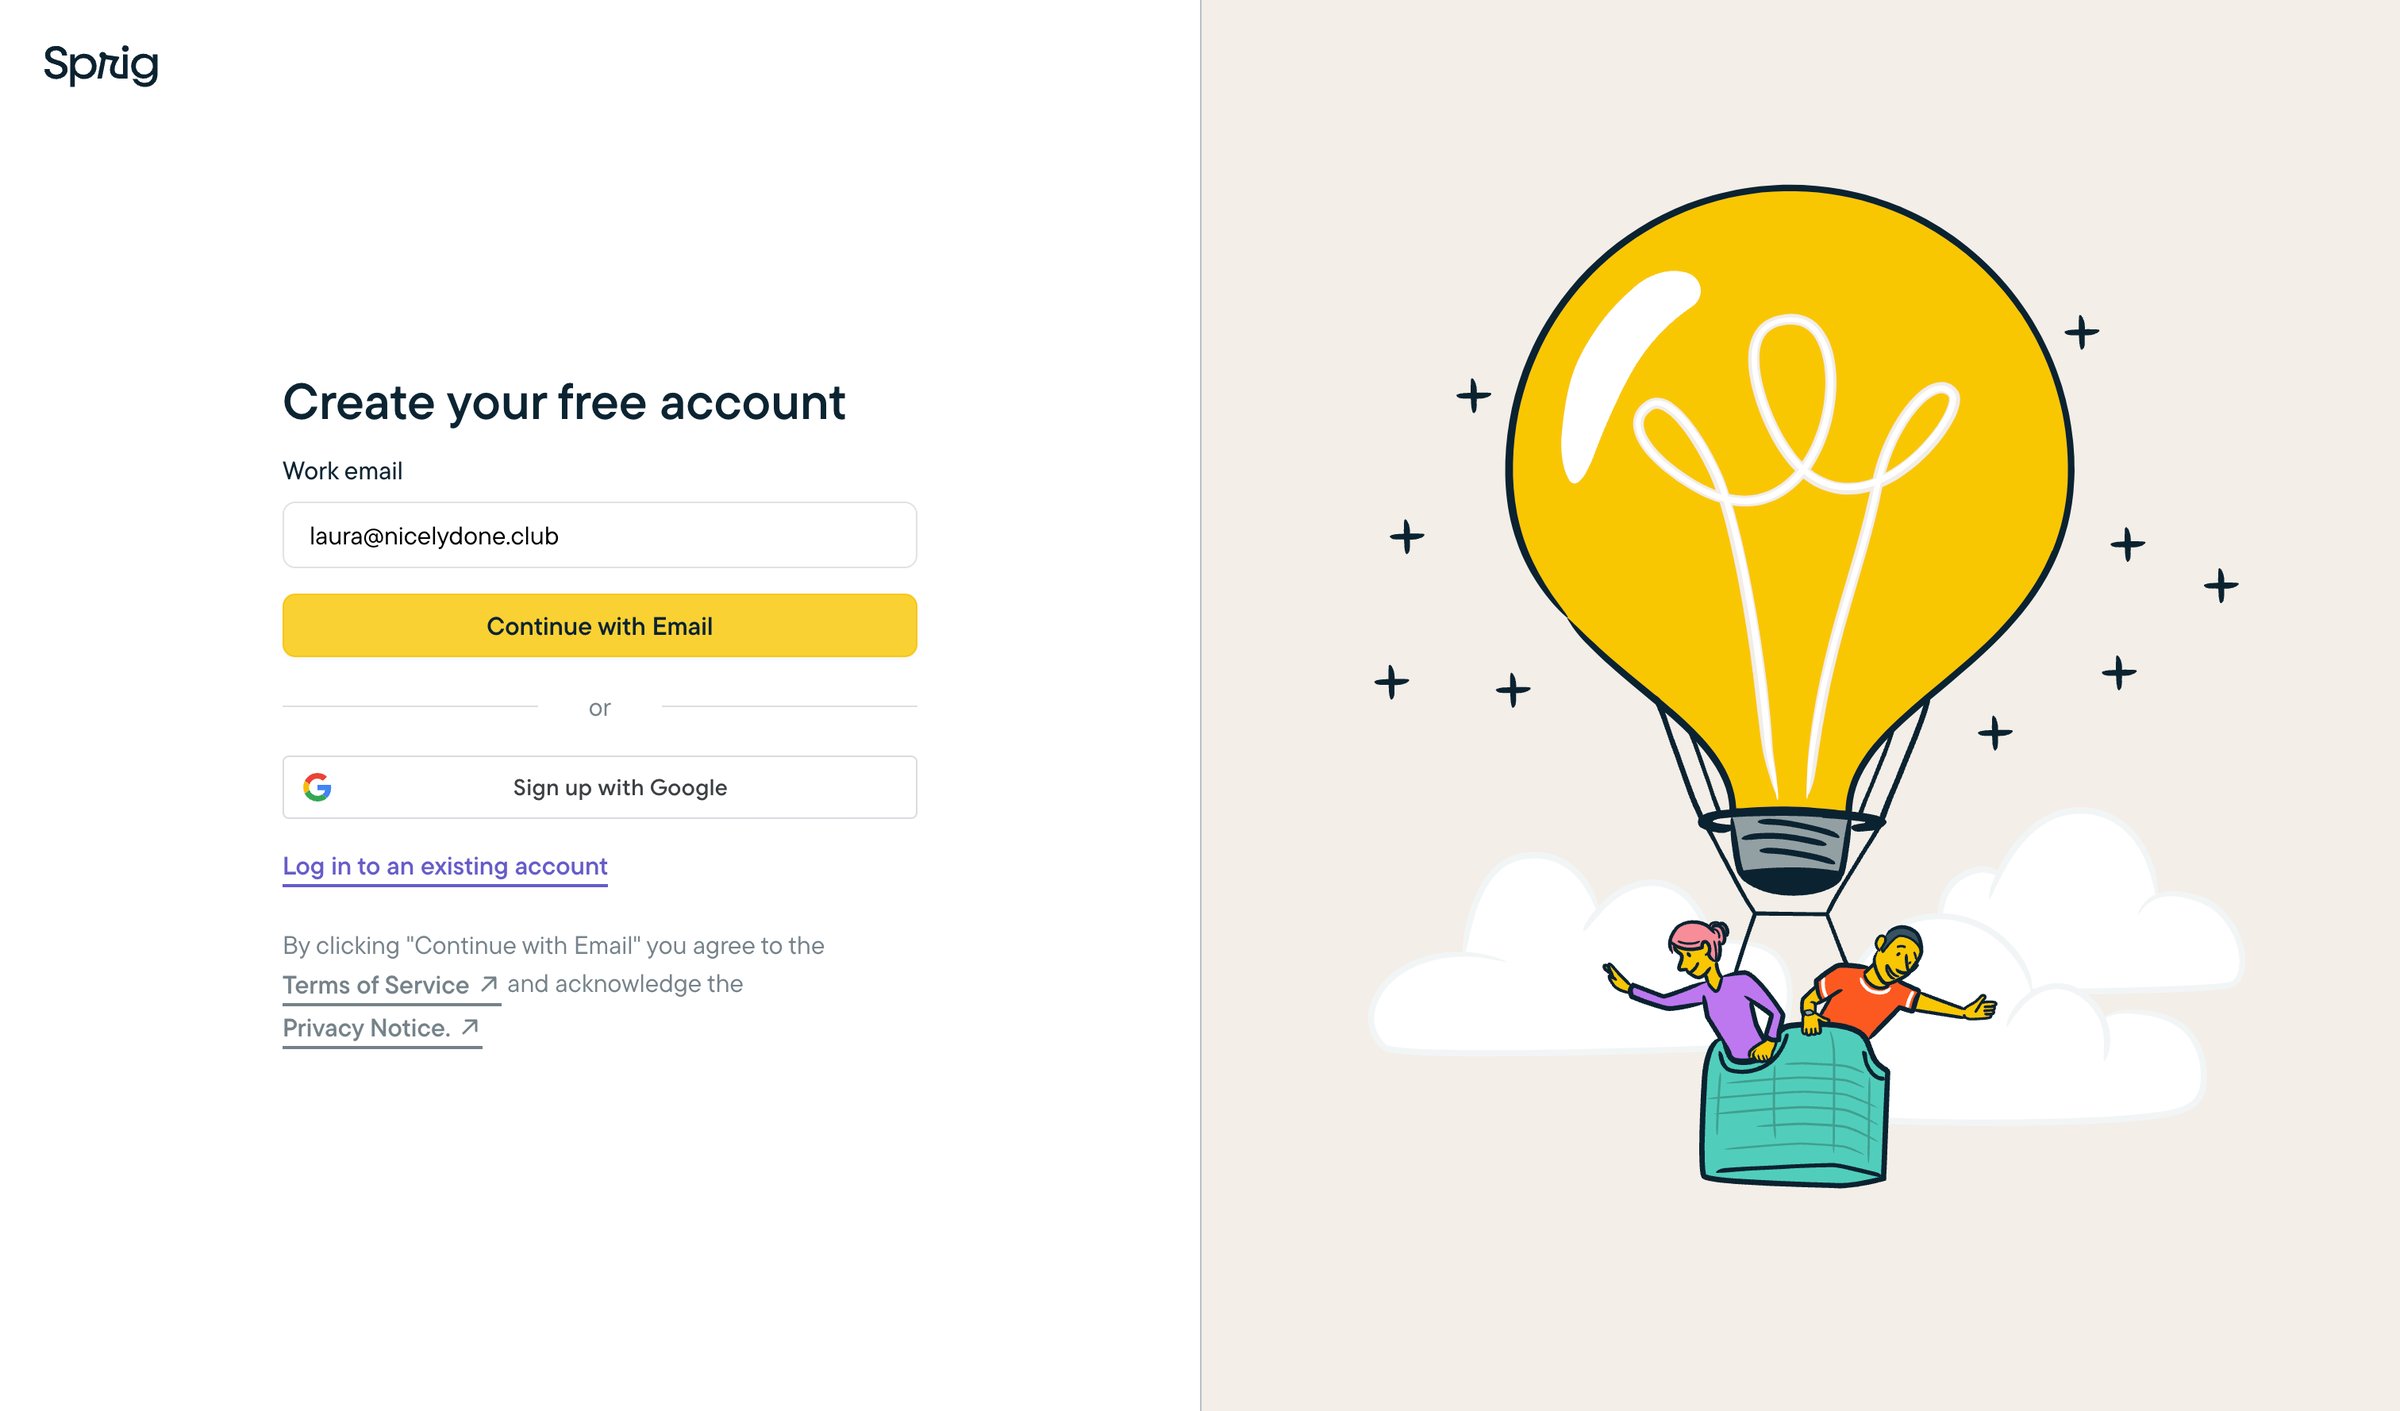The image size is (2400, 1411).
Task: Click the Continue with Email button
Action: coord(599,626)
